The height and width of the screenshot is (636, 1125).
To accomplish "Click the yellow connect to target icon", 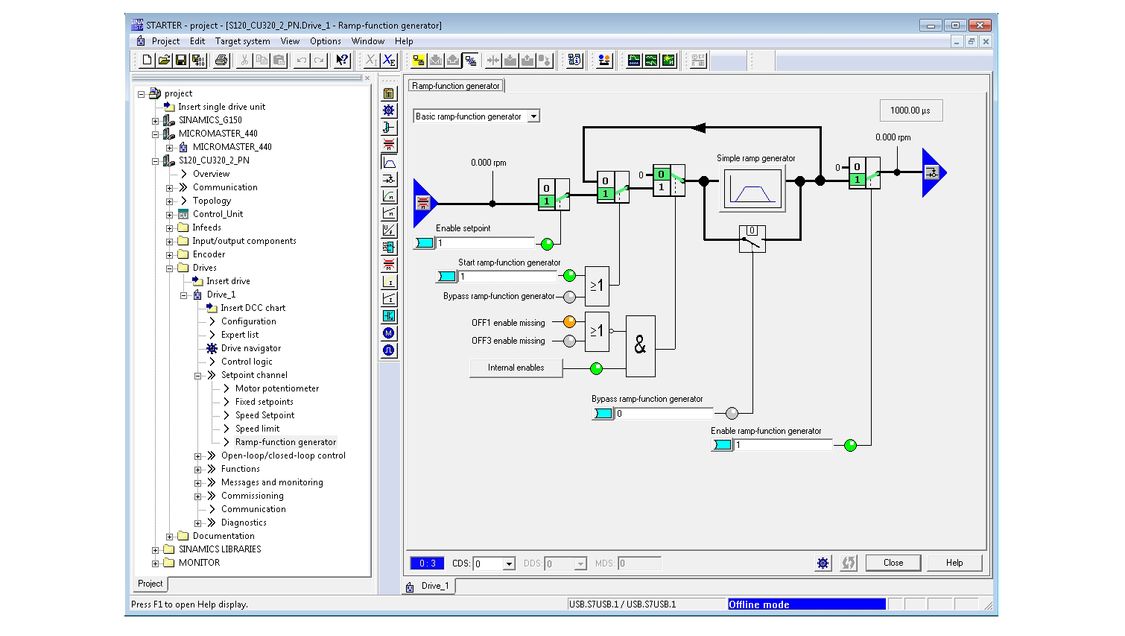I will click(x=418, y=60).
